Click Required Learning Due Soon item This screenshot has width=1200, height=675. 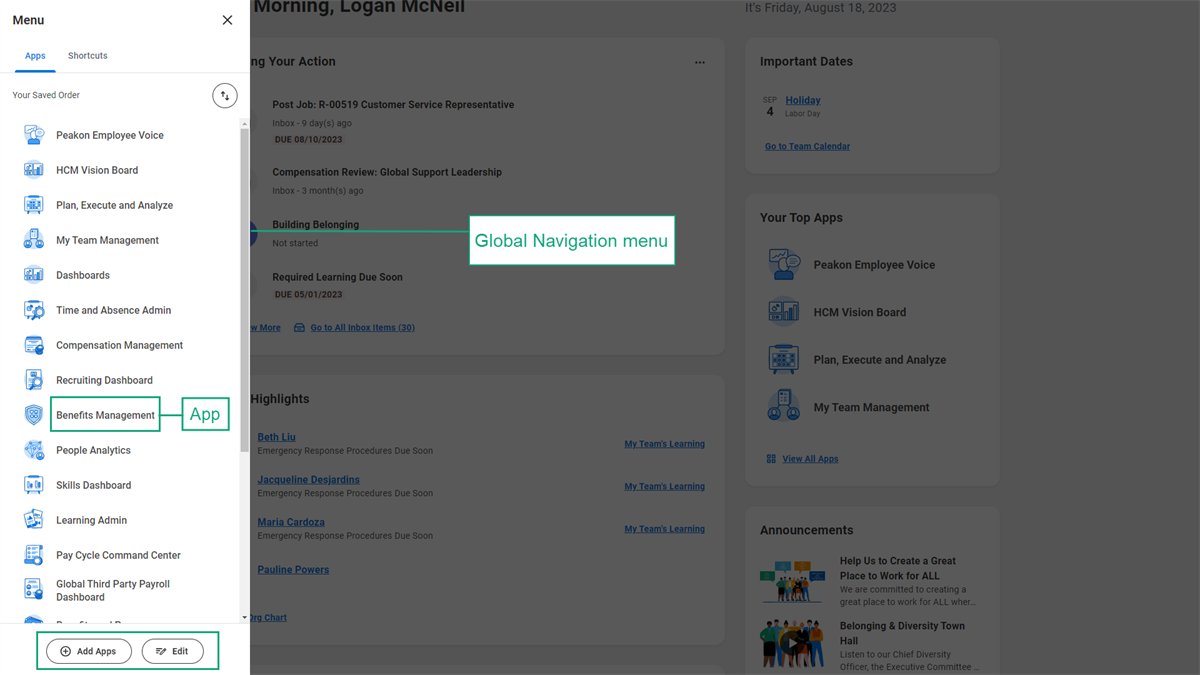point(337,277)
